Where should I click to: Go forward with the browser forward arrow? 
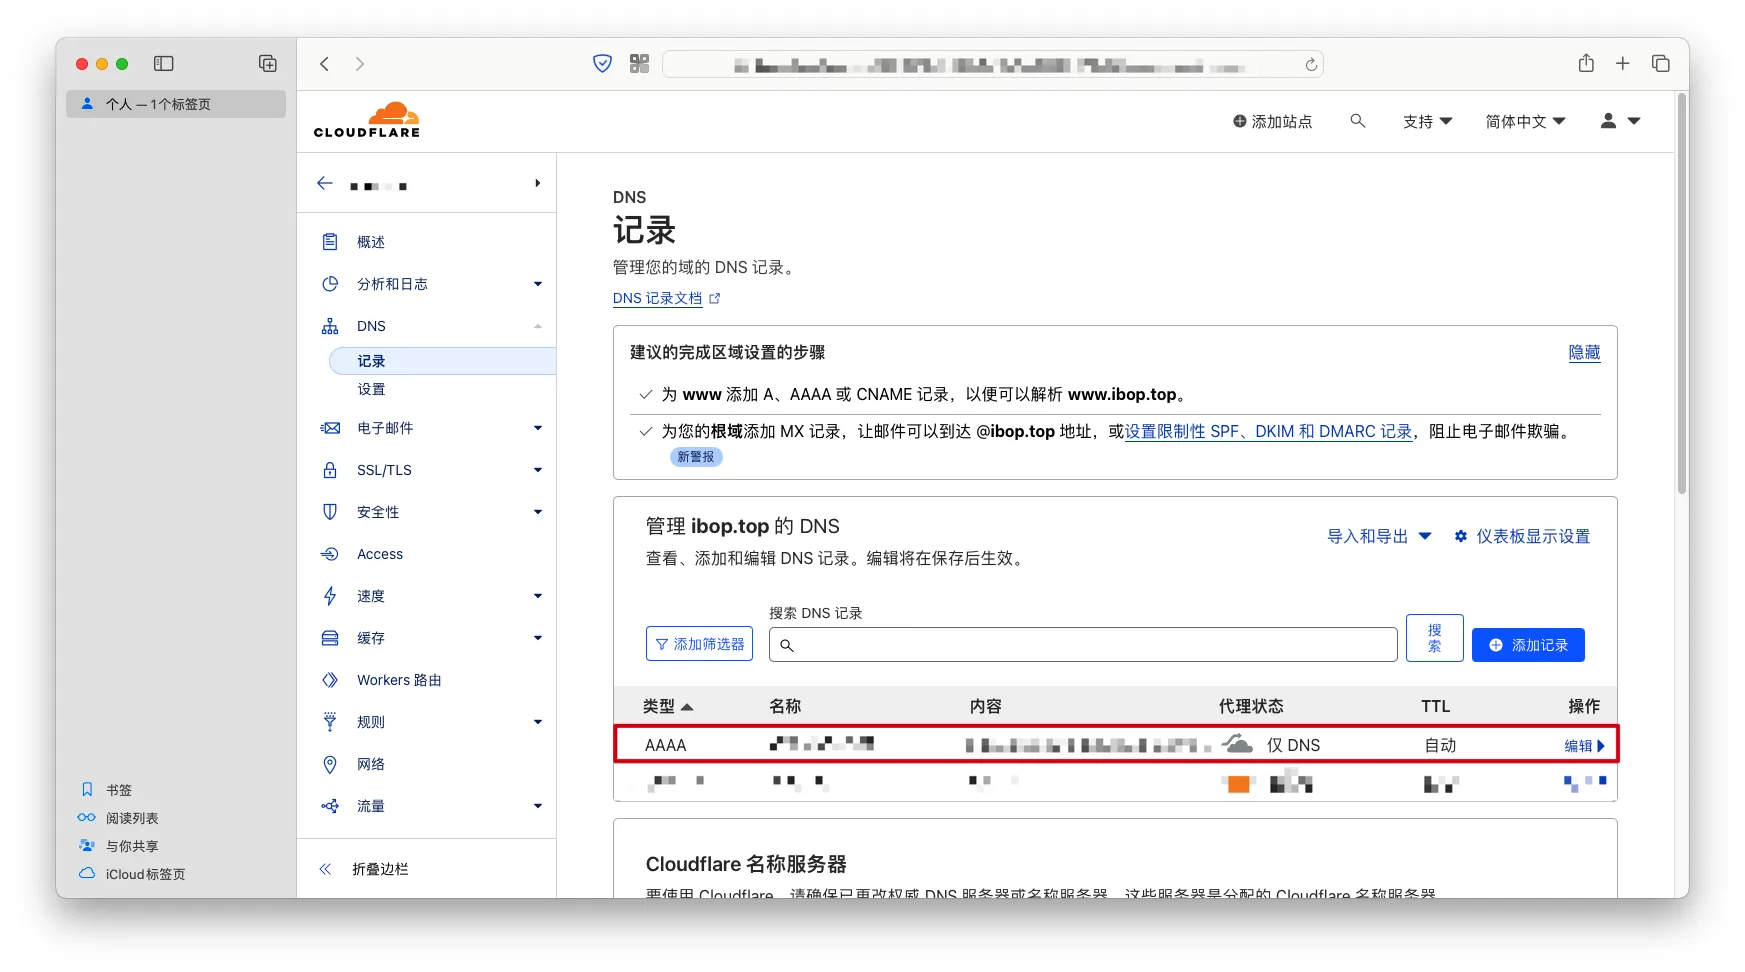tap(360, 64)
